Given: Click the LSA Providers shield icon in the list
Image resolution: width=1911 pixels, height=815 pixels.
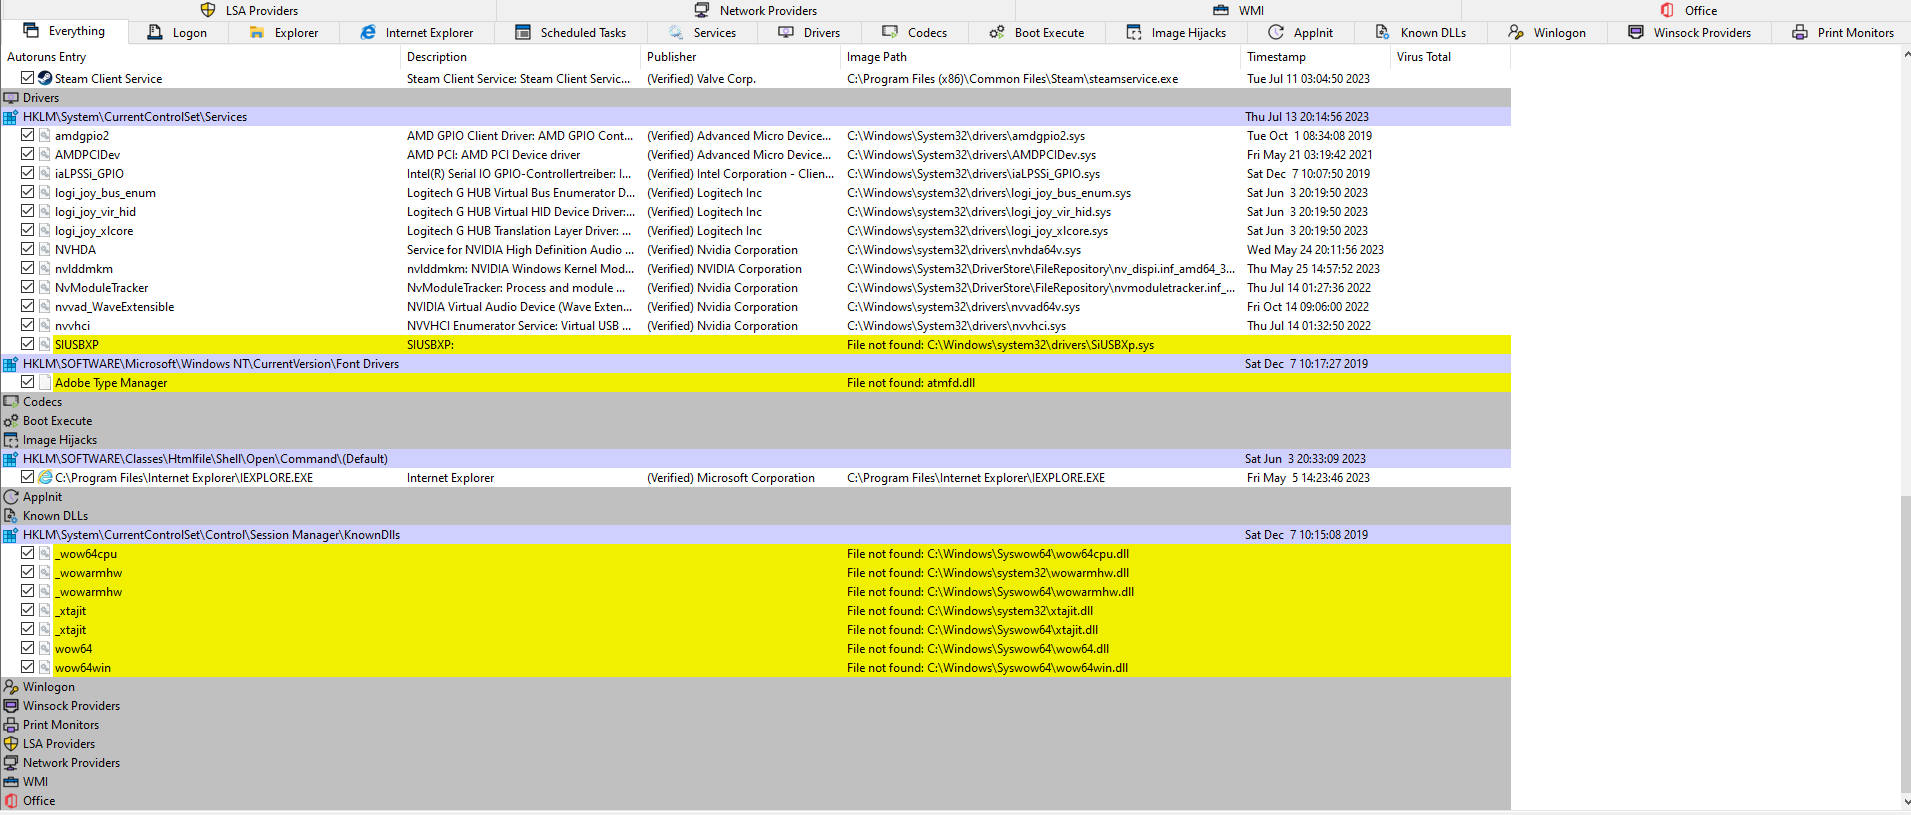Looking at the screenshot, I should pos(11,744).
